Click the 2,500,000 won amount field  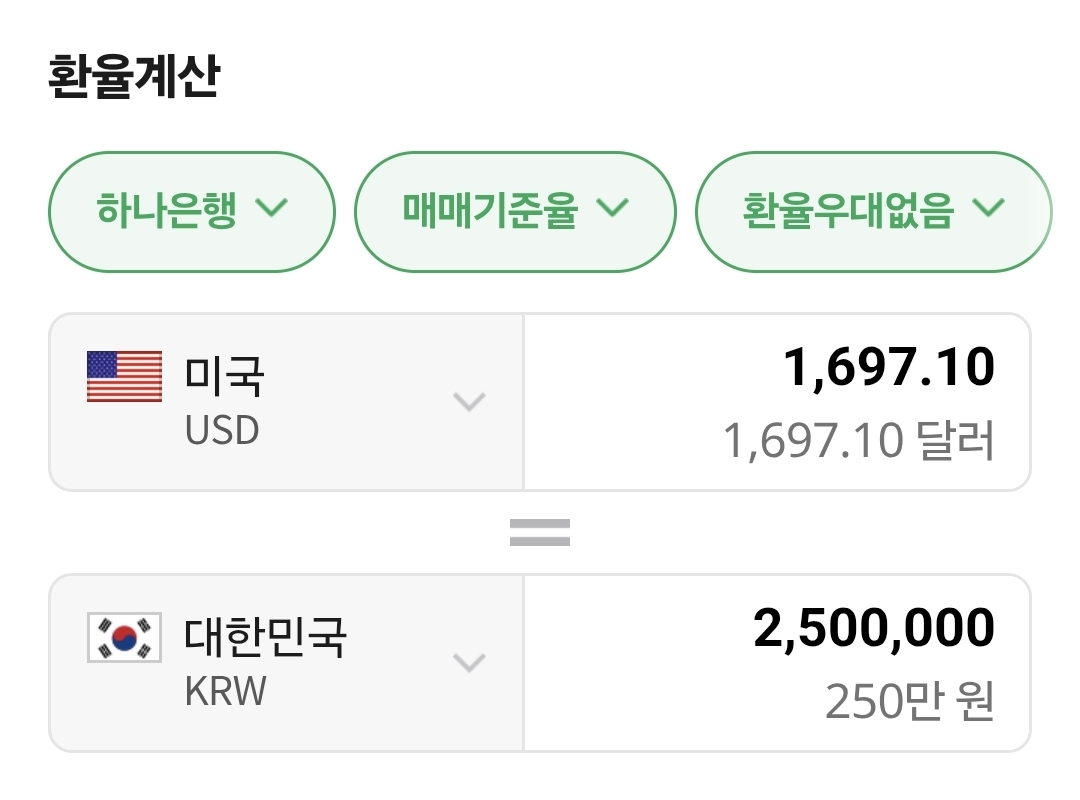pyautogui.click(x=873, y=628)
